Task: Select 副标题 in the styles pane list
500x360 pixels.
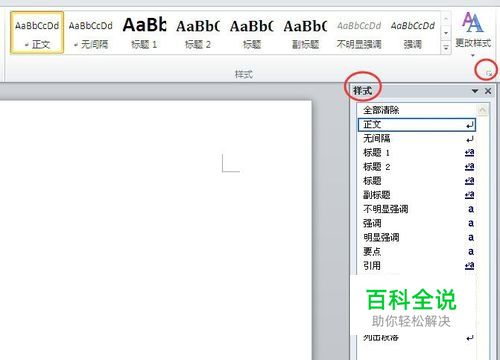Action: click(417, 195)
